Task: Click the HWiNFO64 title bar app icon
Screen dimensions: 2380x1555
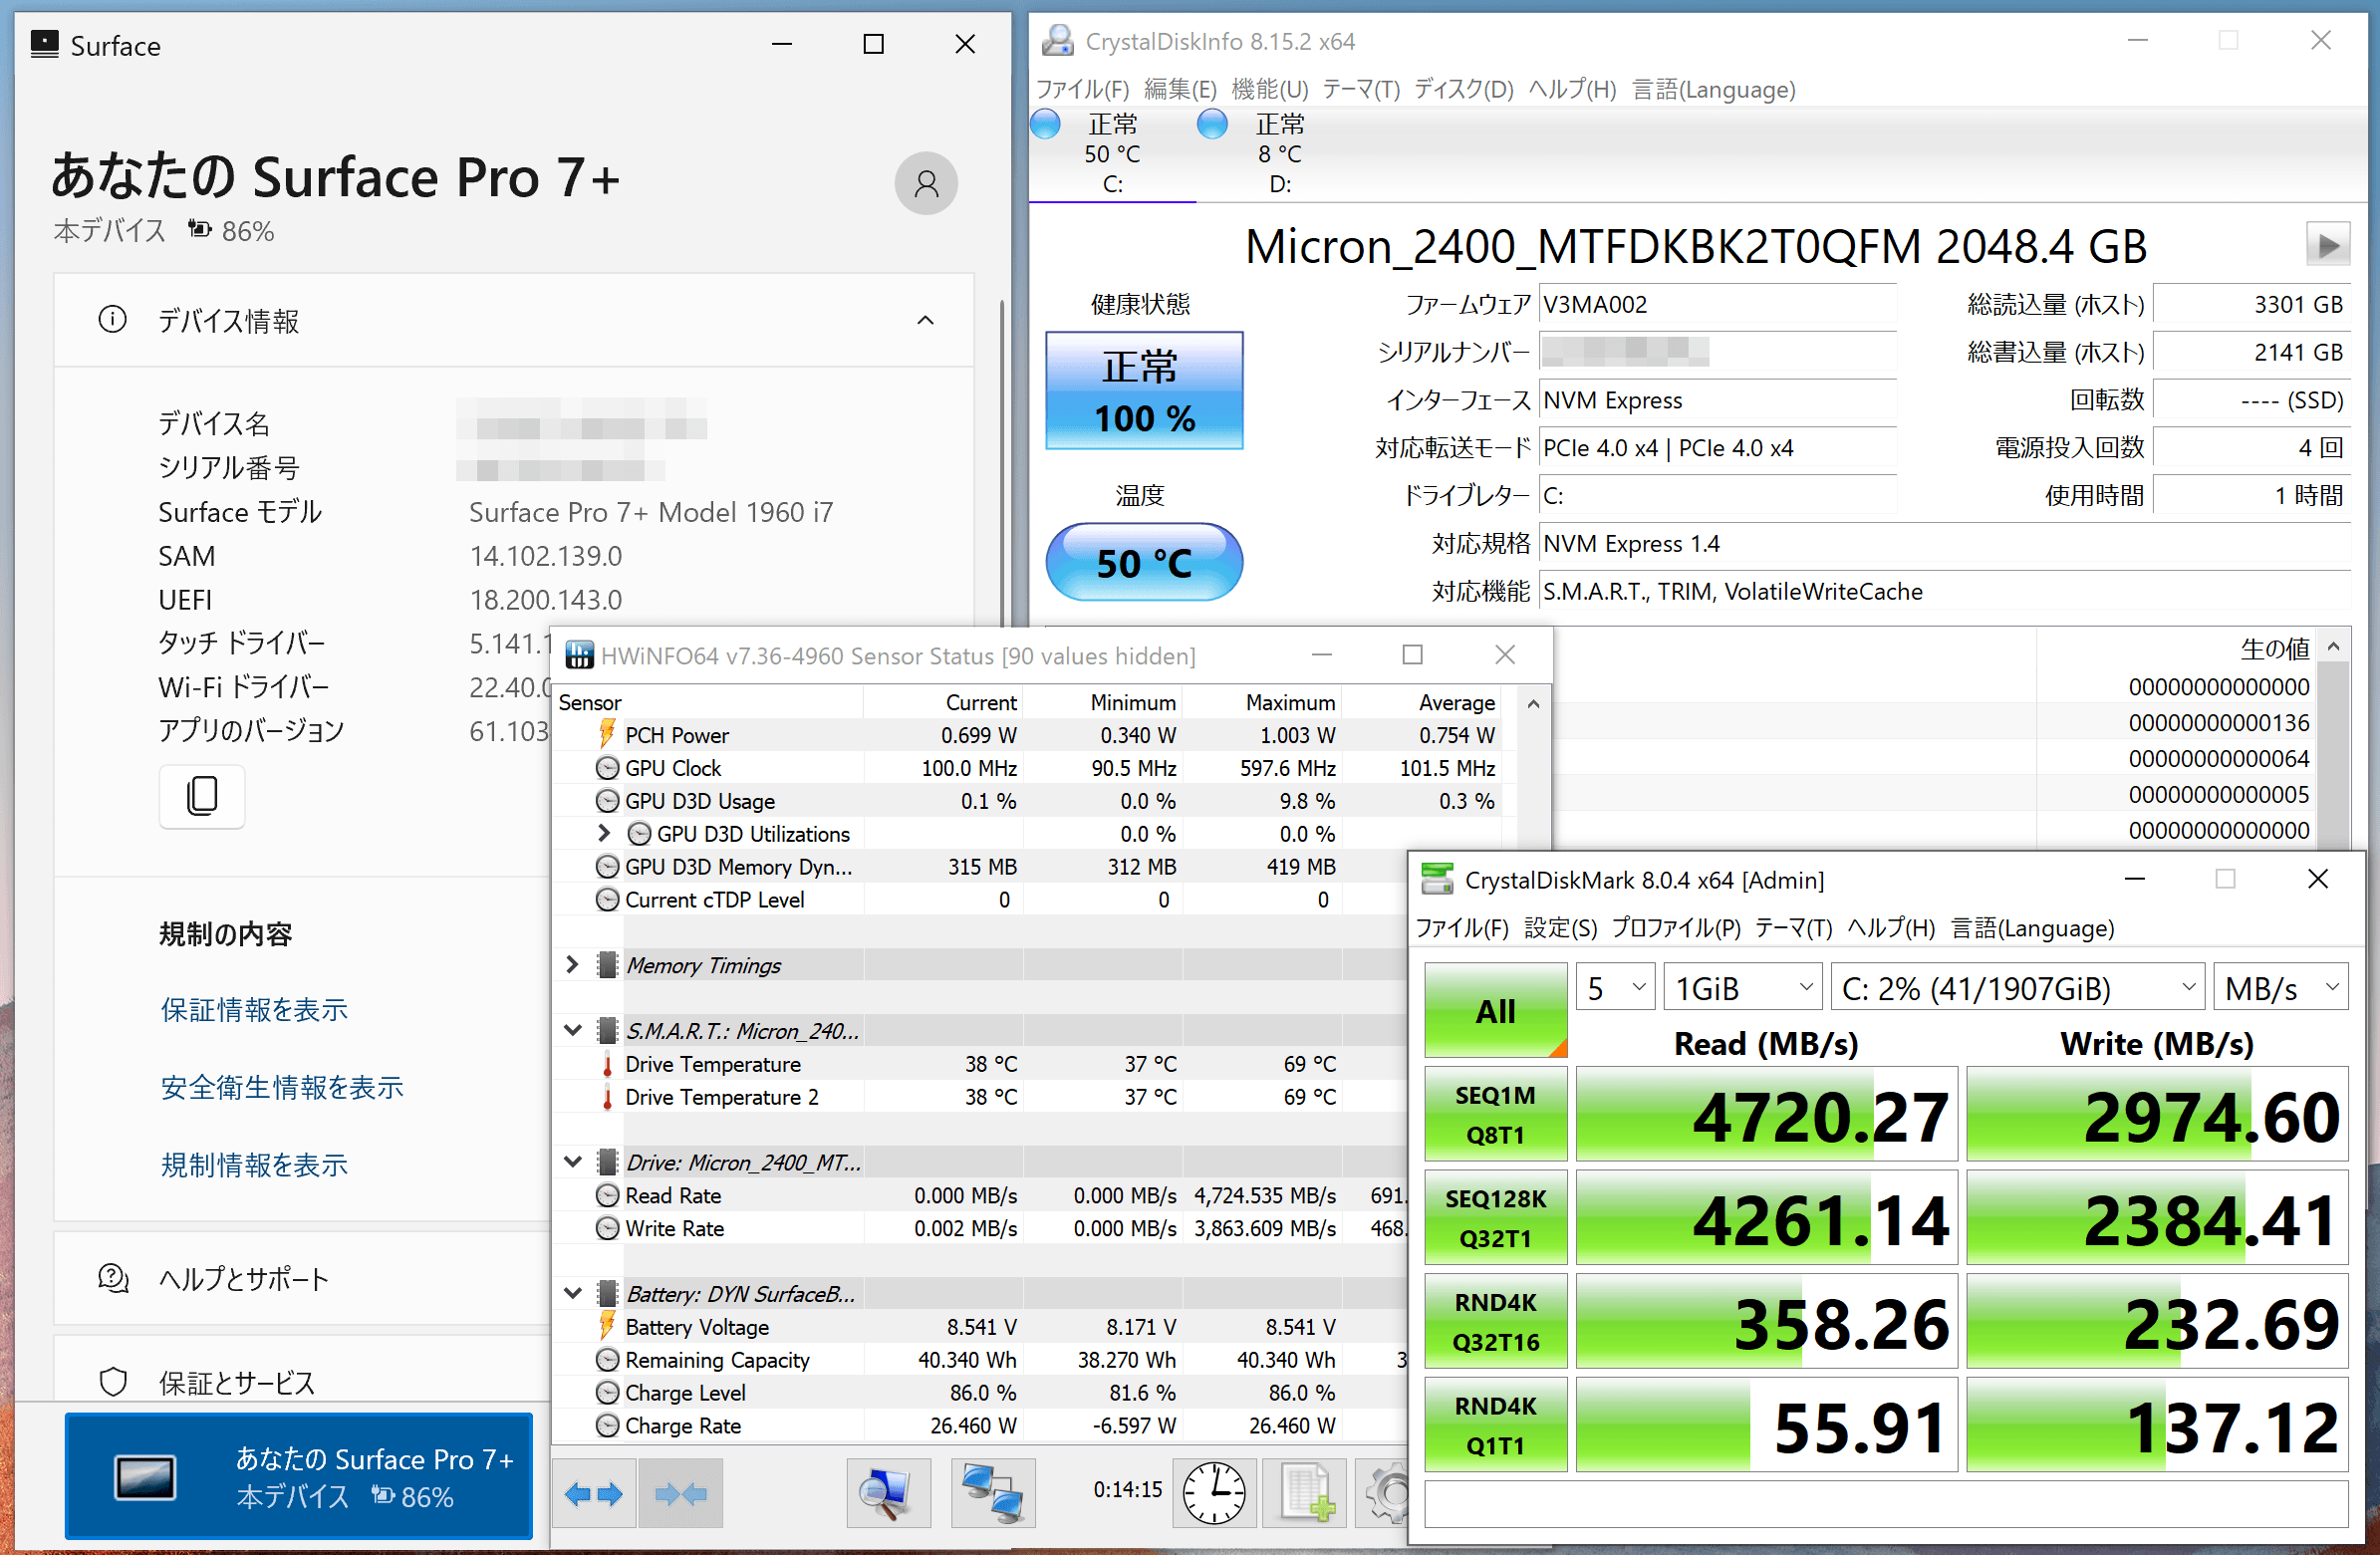Action: 579,655
